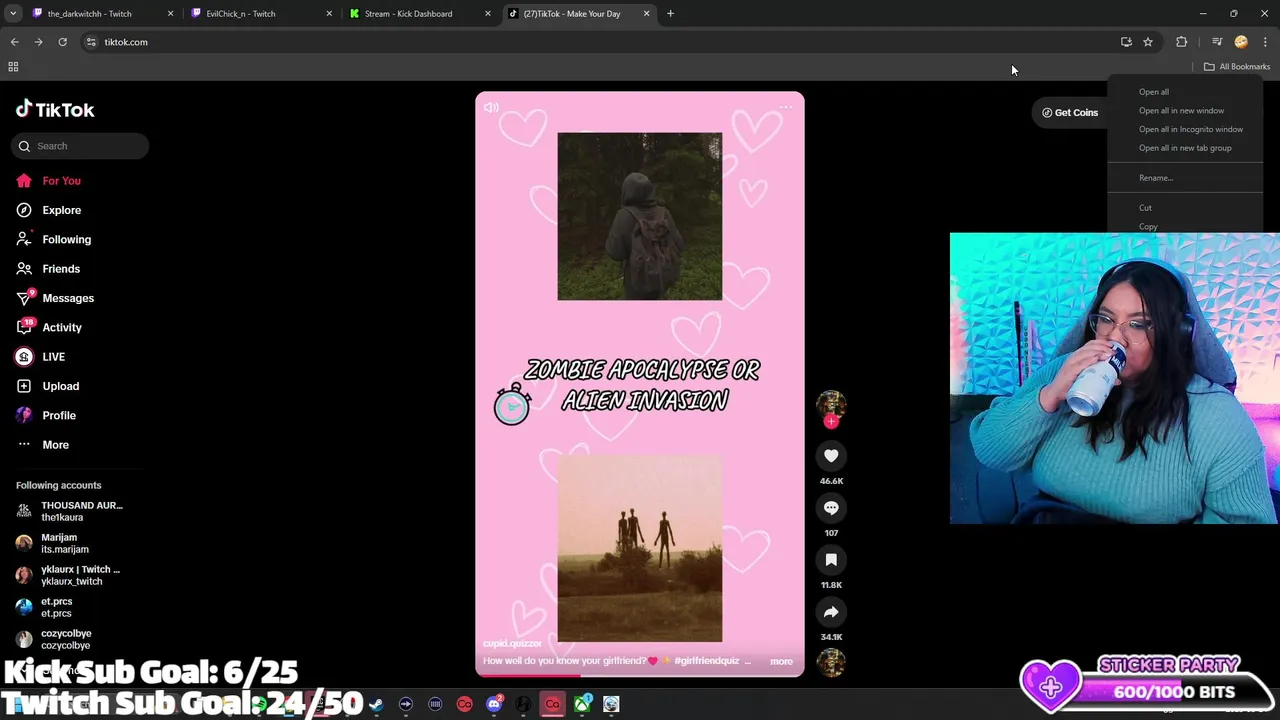Open the creator's avatar beside the video
The image size is (1280, 720).
pyautogui.click(x=831, y=403)
